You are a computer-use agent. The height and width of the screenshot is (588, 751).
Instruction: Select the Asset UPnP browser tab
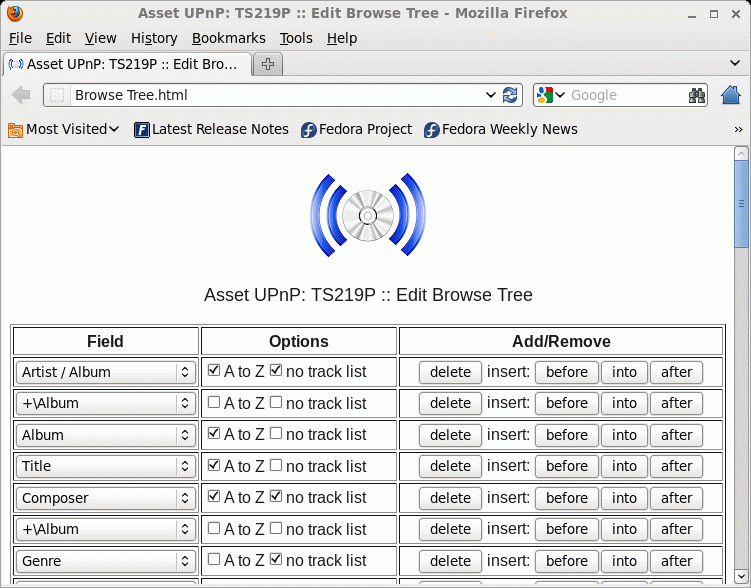pos(127,64)
